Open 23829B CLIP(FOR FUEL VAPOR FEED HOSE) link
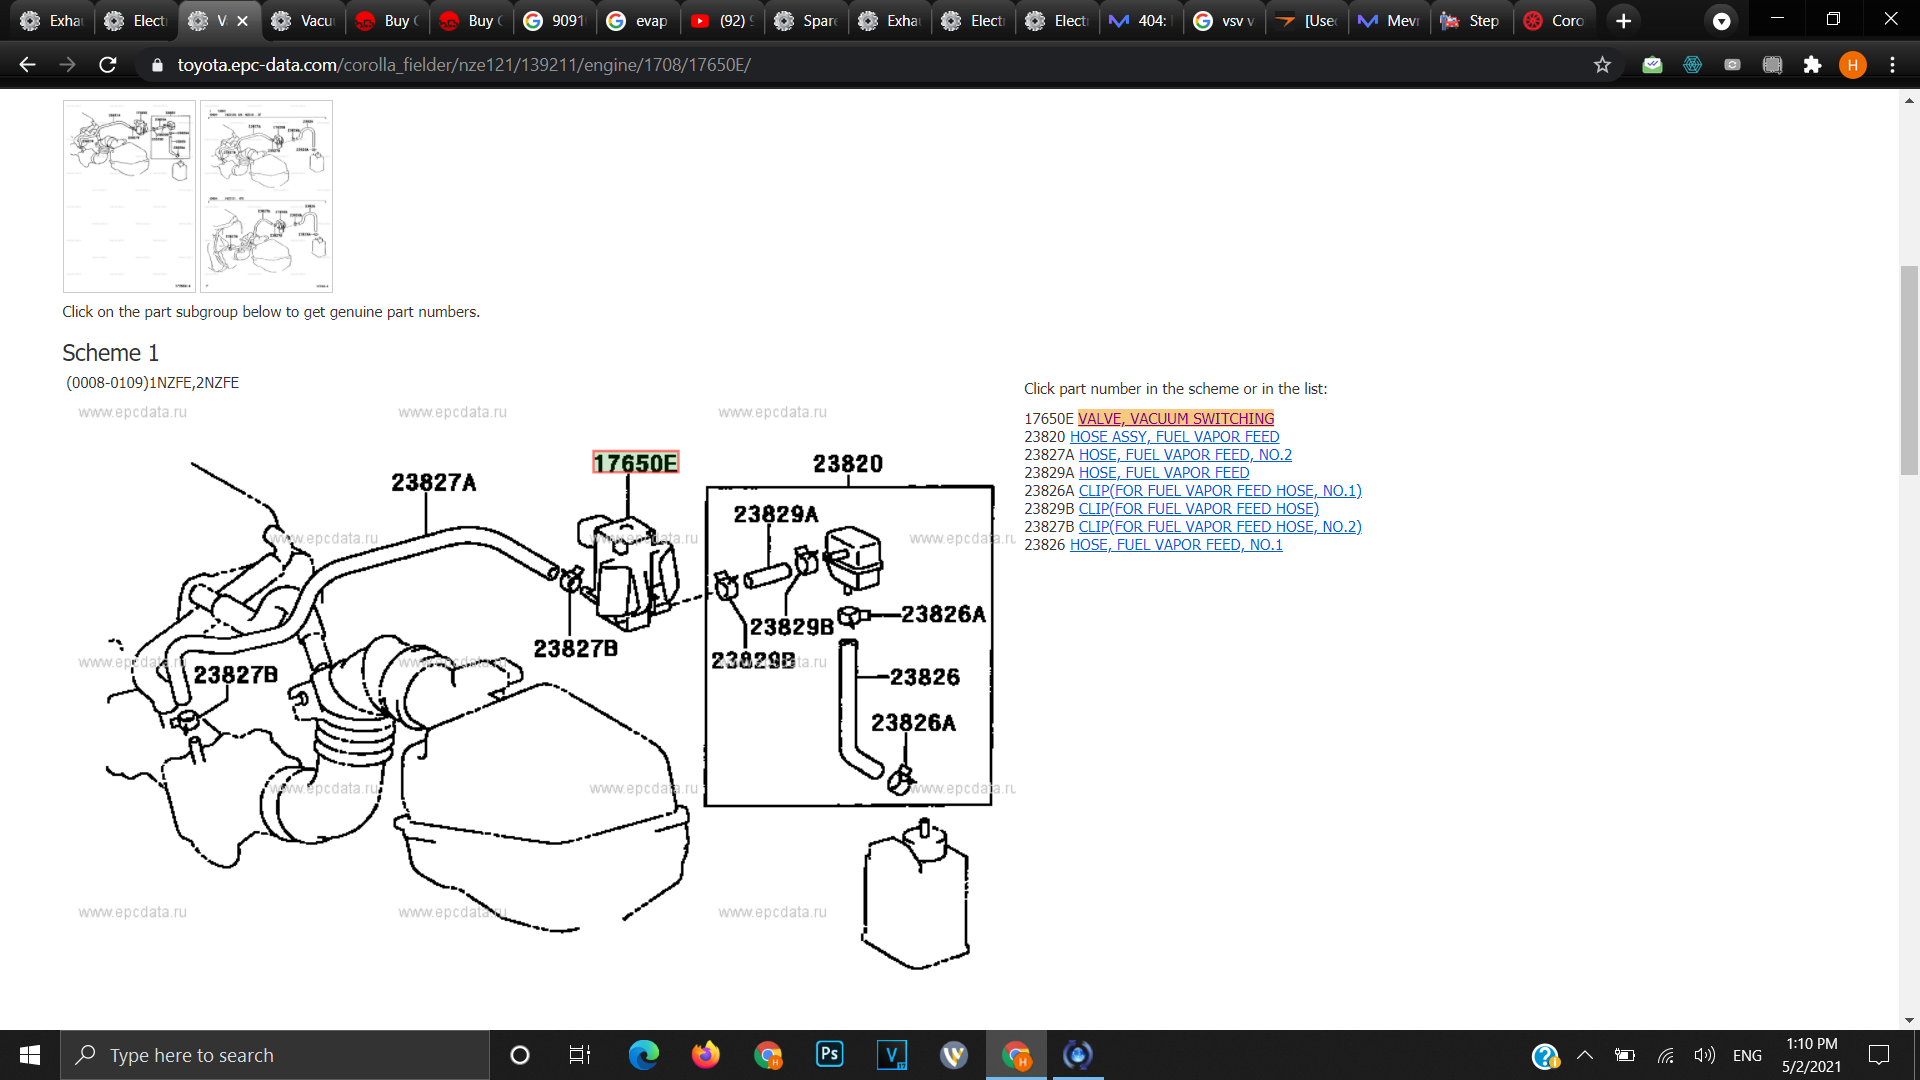Viewport: 1920px width, 1080px height. (x=1198, y=509)
